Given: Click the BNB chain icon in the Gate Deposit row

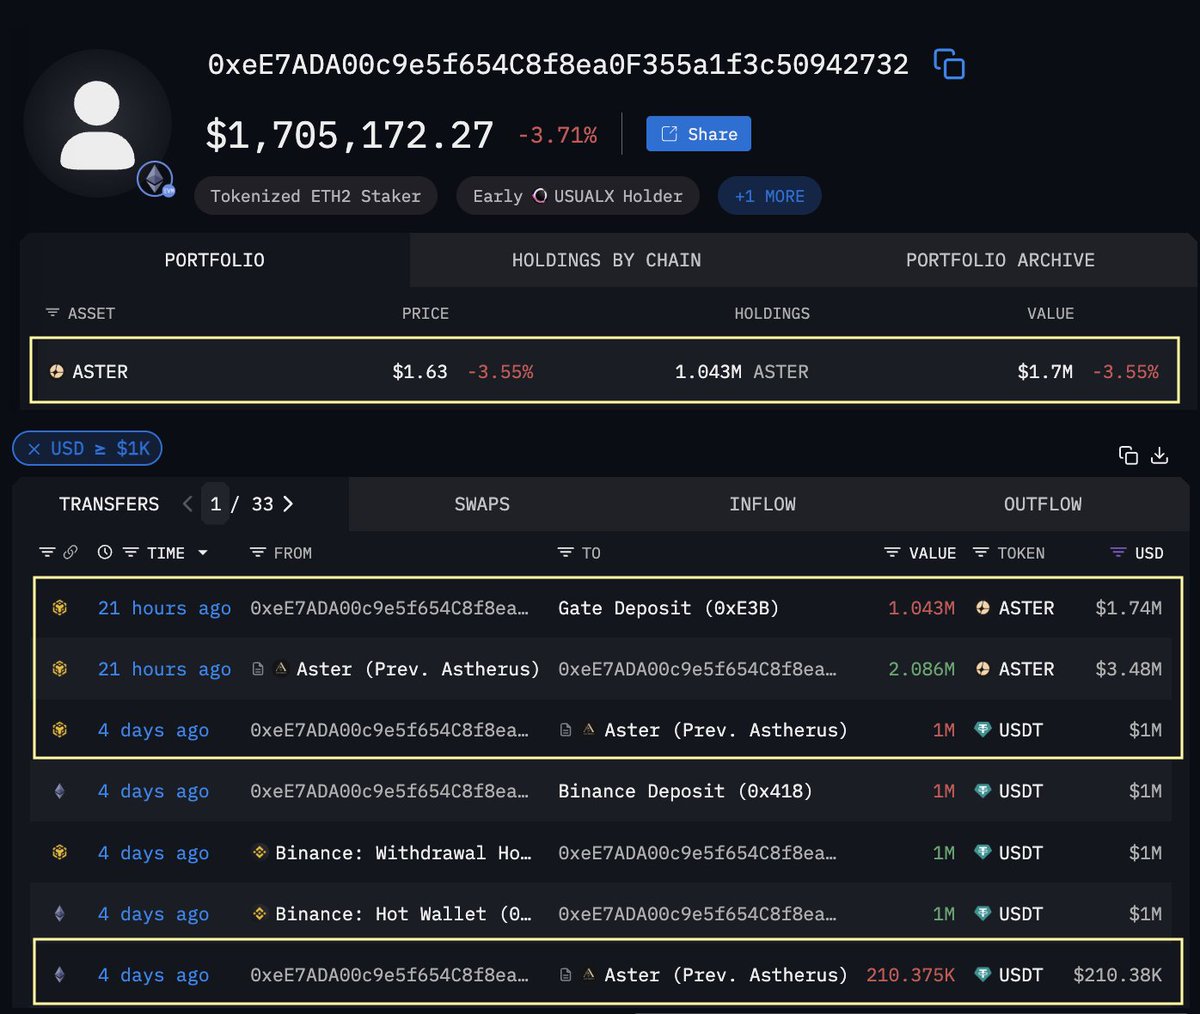Looking at the screenshot, I should click(x=60, y=608).
